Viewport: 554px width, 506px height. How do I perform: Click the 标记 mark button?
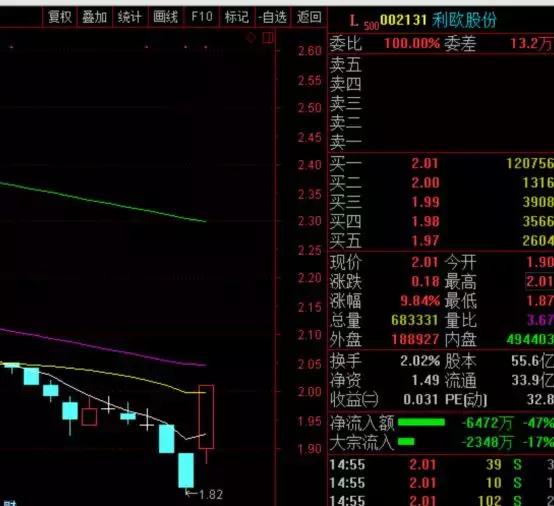coord(237,17)
